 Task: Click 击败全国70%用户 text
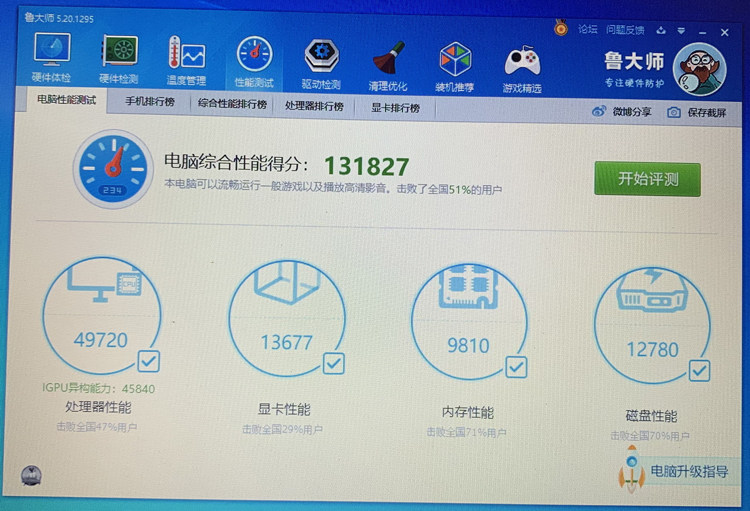pos(650,436)
